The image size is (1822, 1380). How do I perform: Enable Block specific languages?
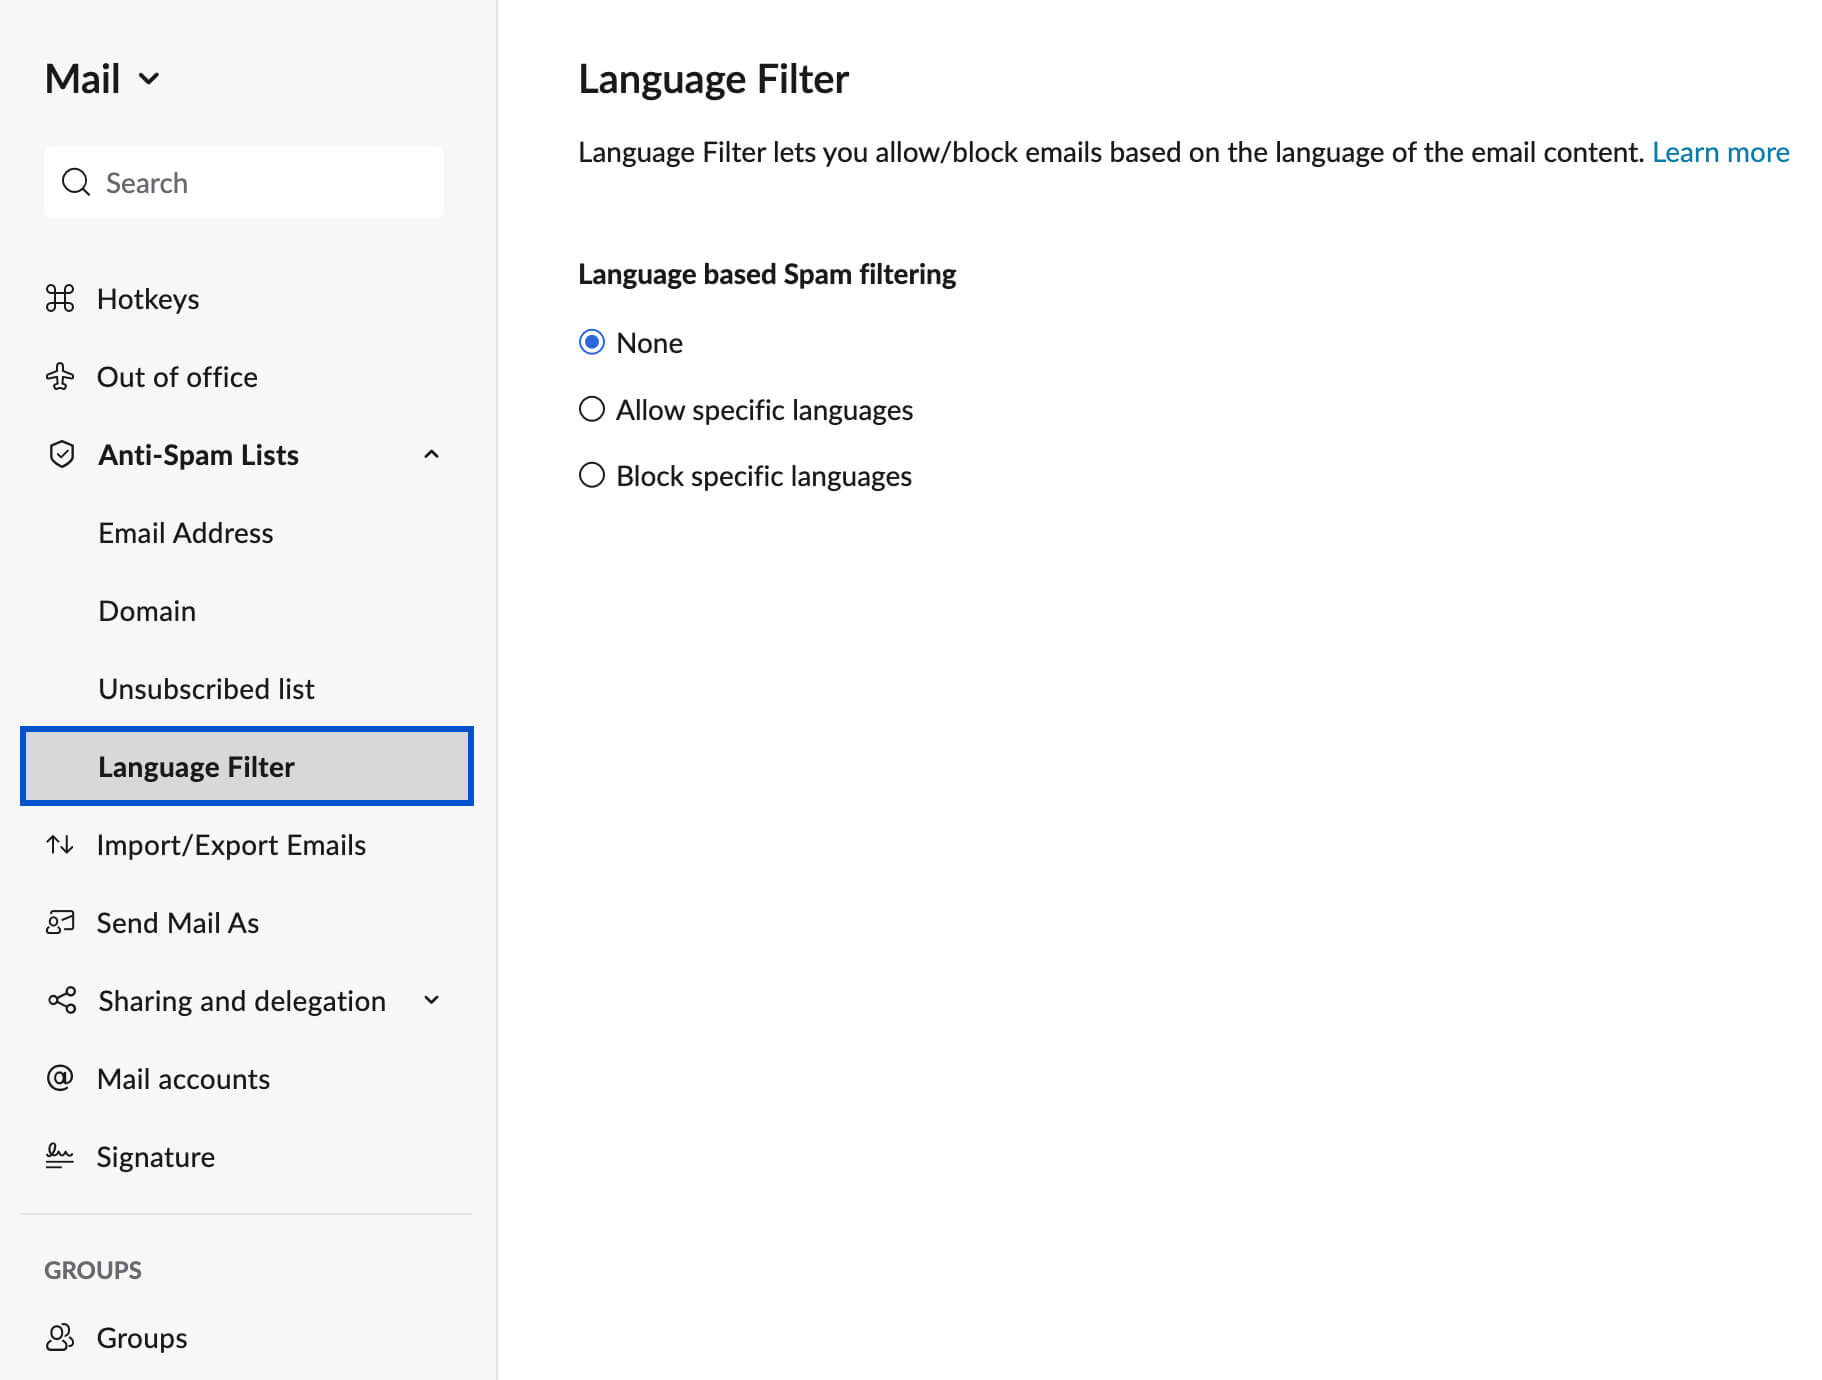click(x=592, y=475)
